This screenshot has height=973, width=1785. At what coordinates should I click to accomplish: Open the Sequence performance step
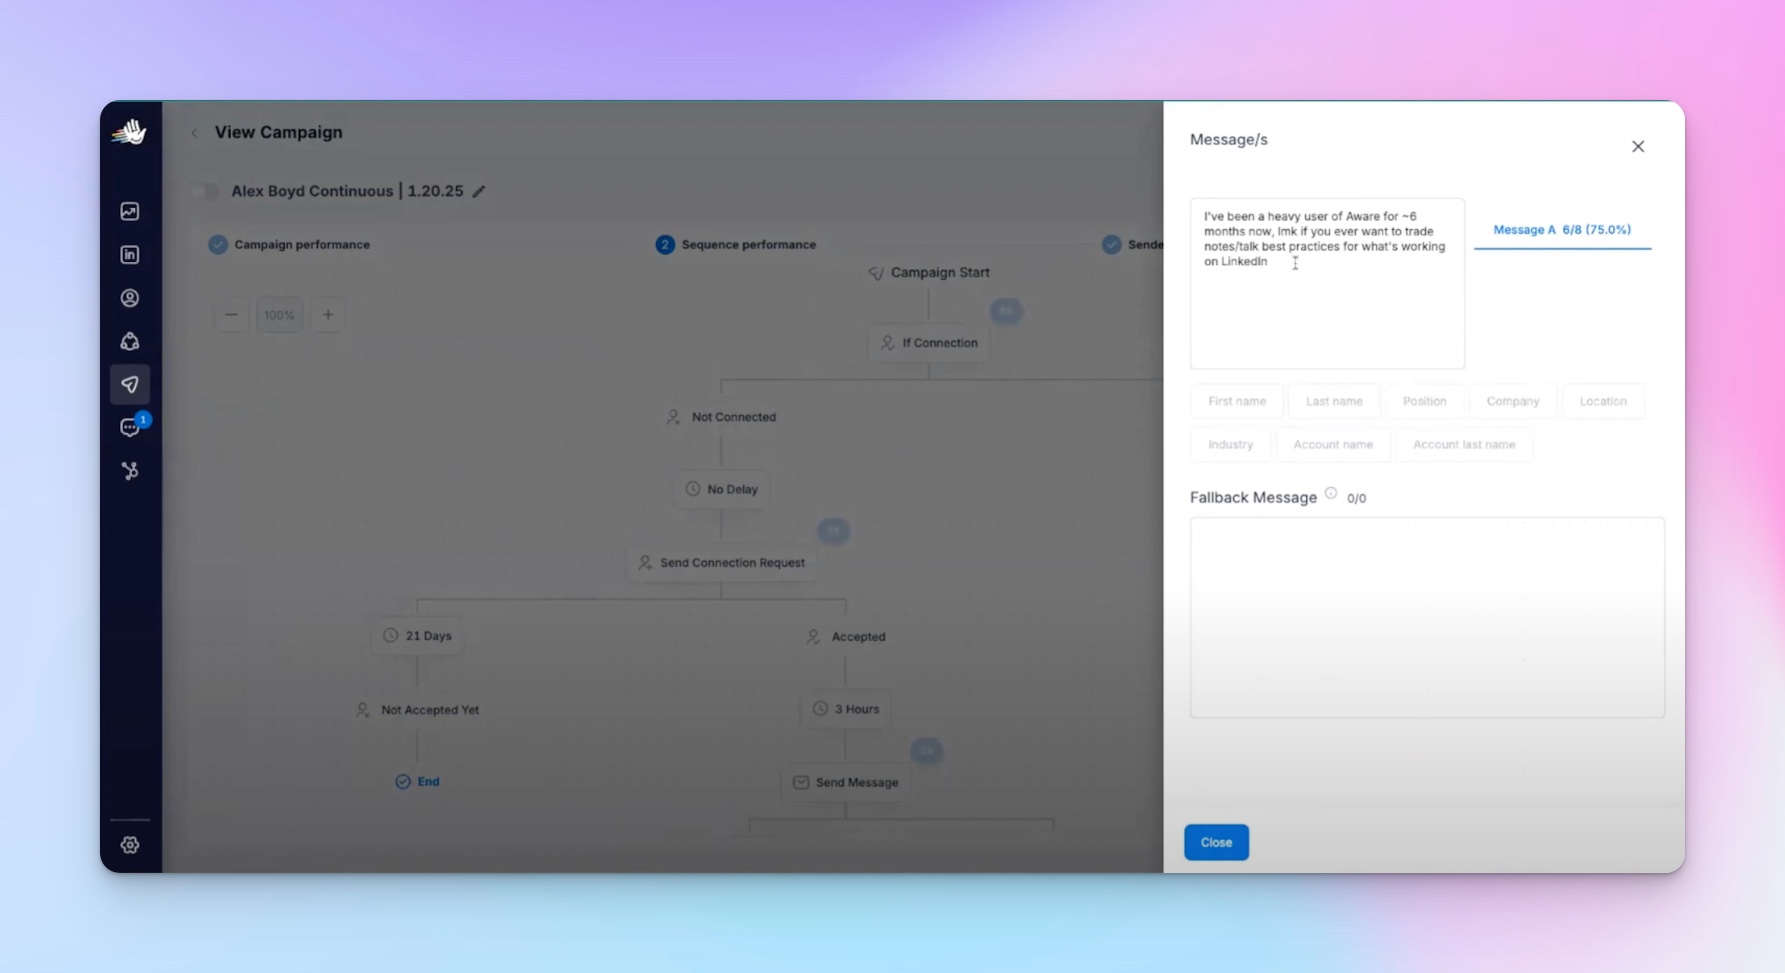click(736, 244)
